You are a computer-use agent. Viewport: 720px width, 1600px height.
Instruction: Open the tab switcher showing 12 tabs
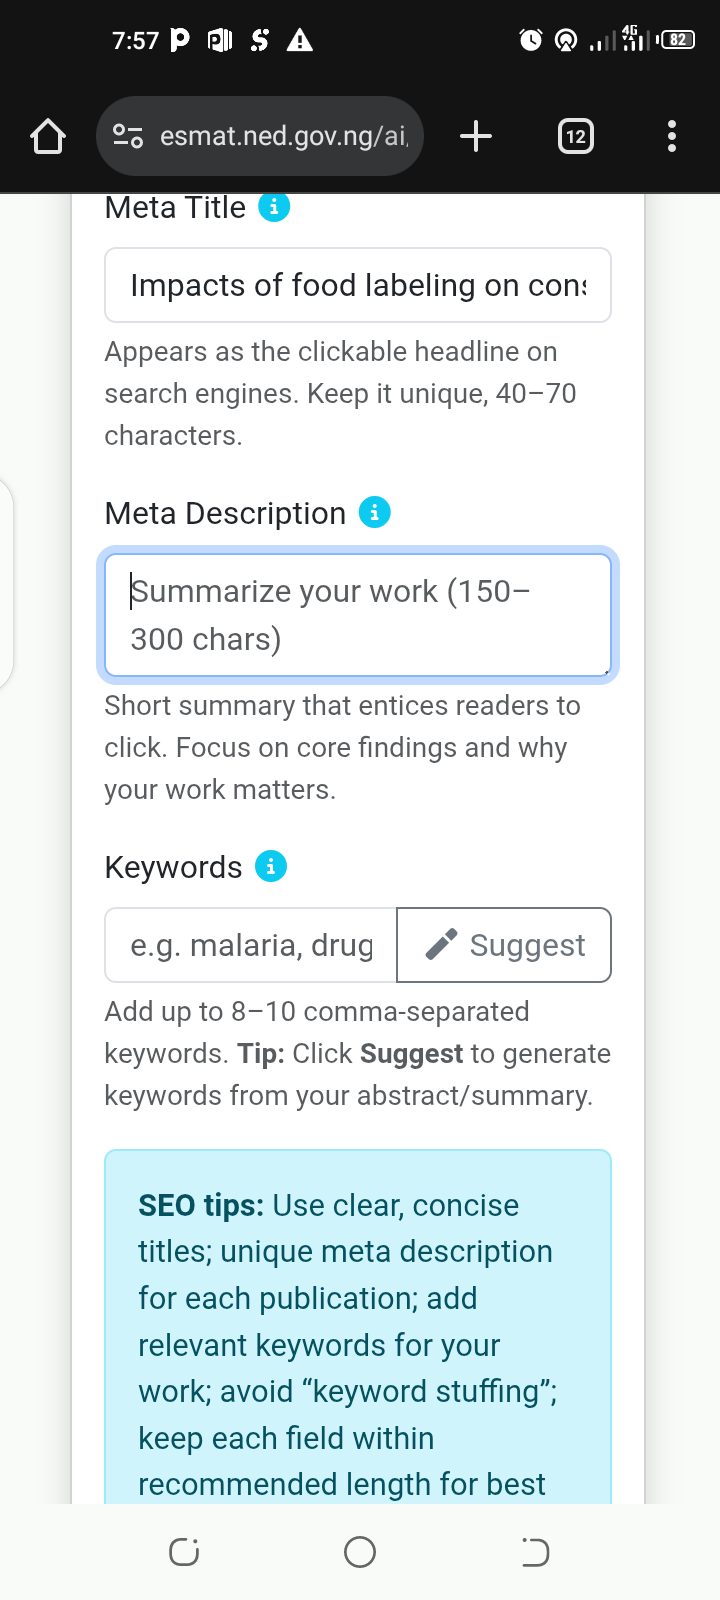coord(575,136)
